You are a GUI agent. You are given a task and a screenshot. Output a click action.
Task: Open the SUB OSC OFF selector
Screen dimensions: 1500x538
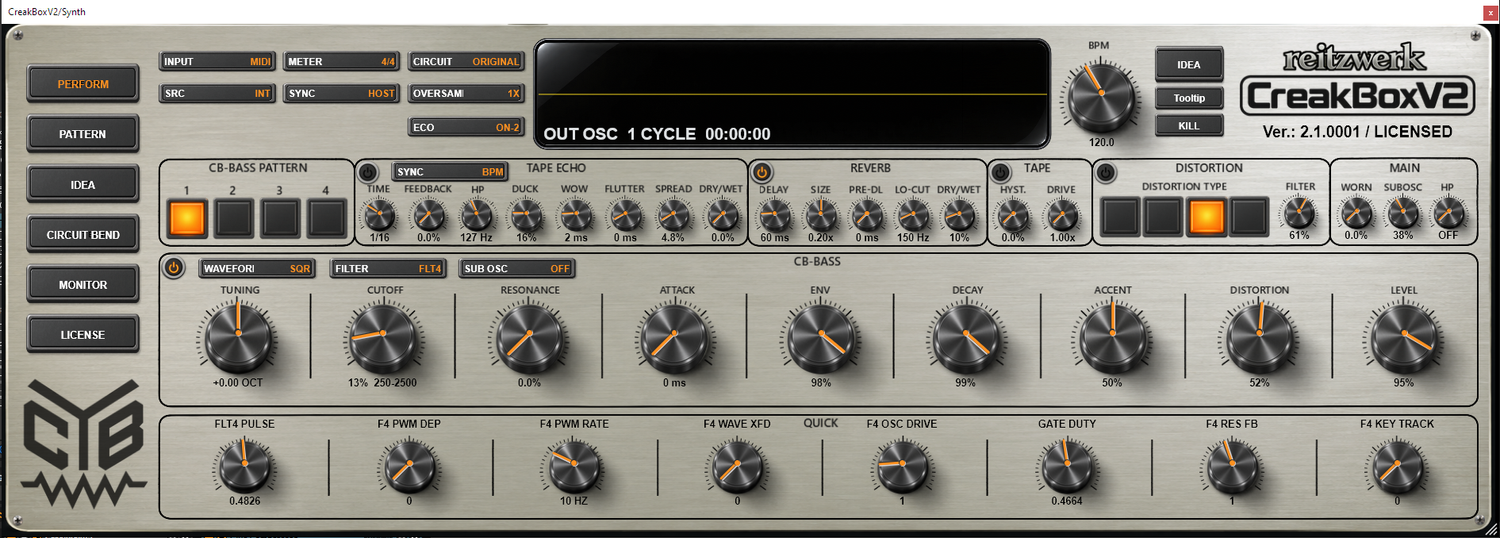click(x=517, y=268)
